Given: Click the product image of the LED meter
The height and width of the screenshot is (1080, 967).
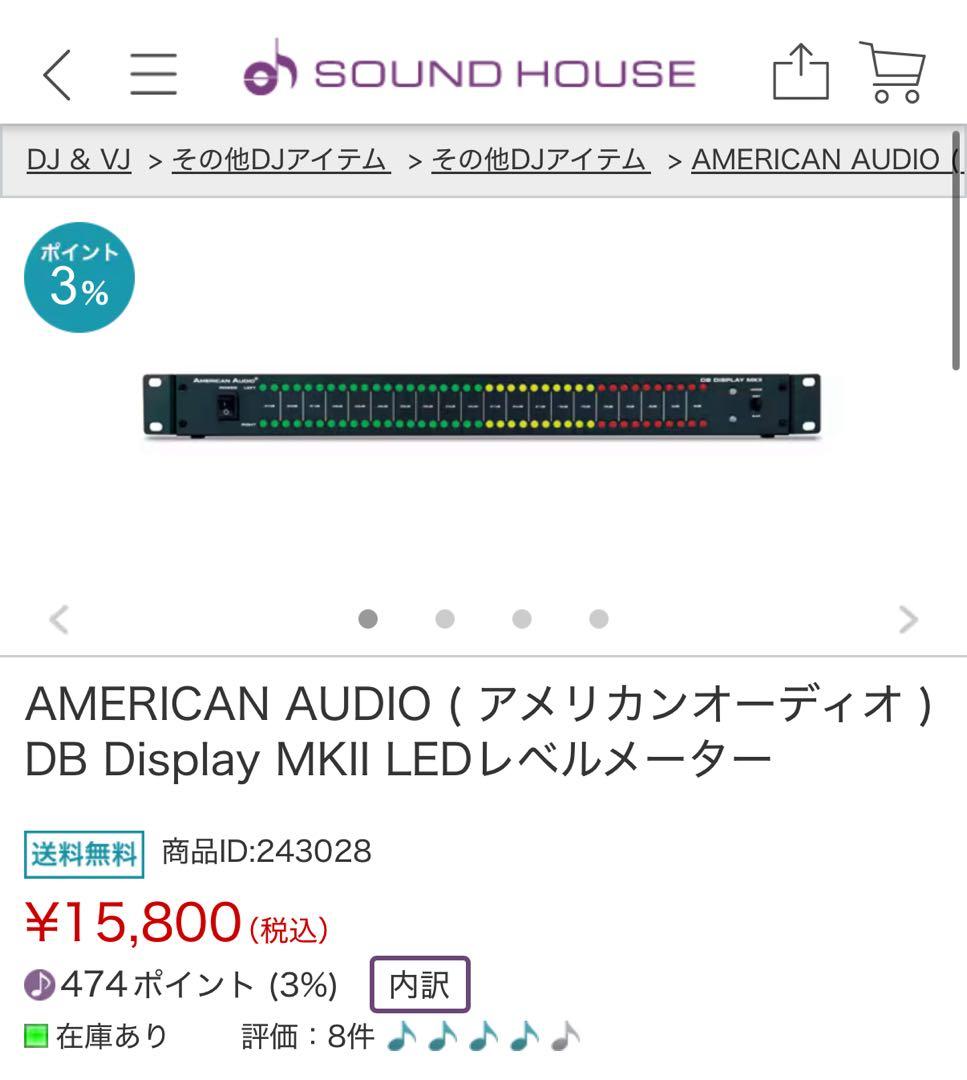Looking at the screenshot, I should pyautogui.click(x=483, y=405).
